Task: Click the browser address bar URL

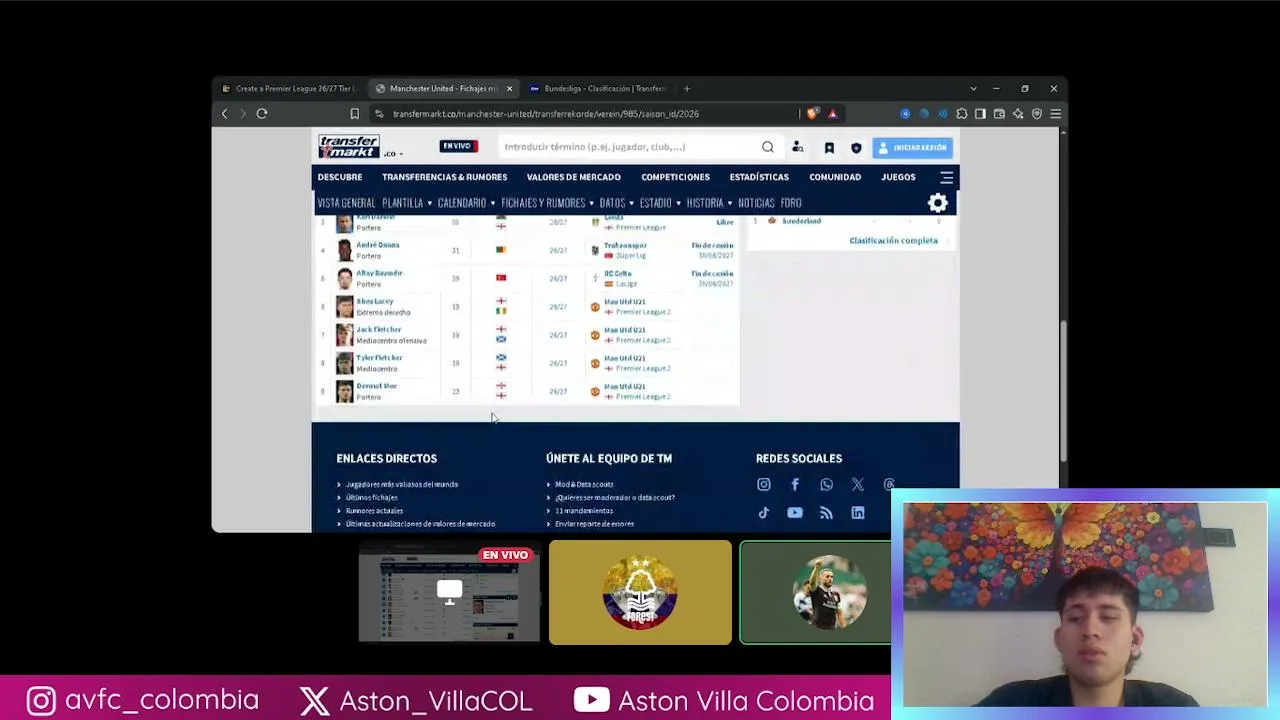Action: pos(545,114)
